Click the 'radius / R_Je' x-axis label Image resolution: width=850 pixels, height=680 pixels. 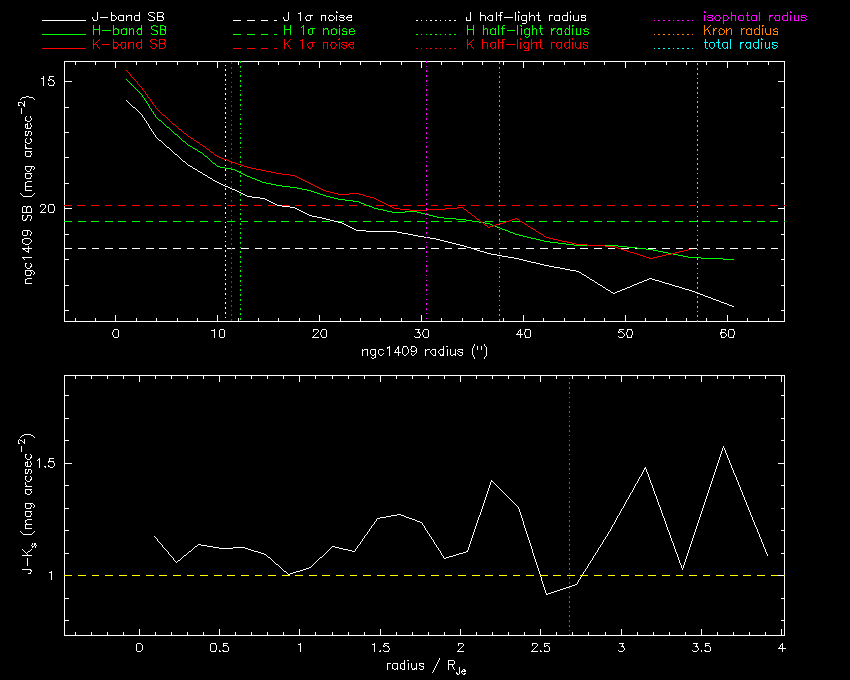(x=424, y=667)
